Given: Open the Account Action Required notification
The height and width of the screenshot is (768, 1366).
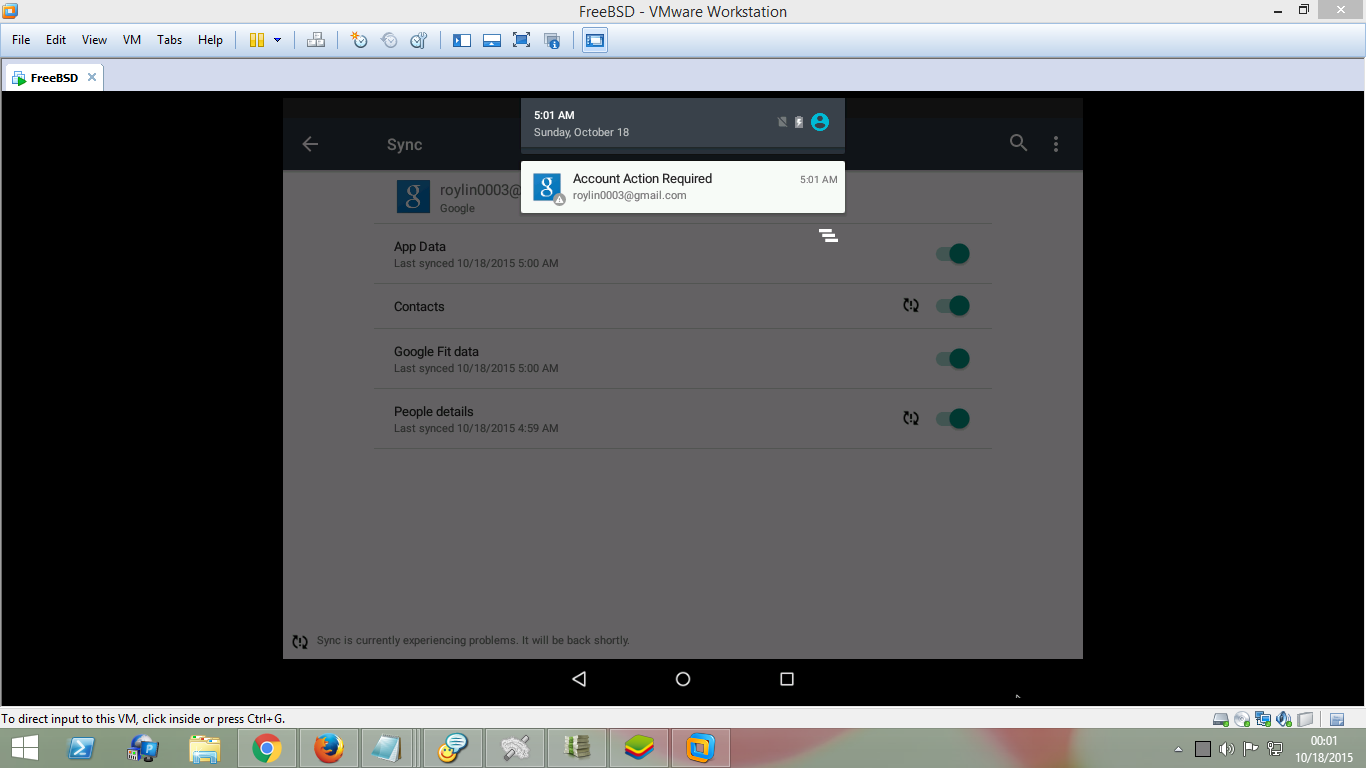Looking at the screenshot, I should (683, 187).
